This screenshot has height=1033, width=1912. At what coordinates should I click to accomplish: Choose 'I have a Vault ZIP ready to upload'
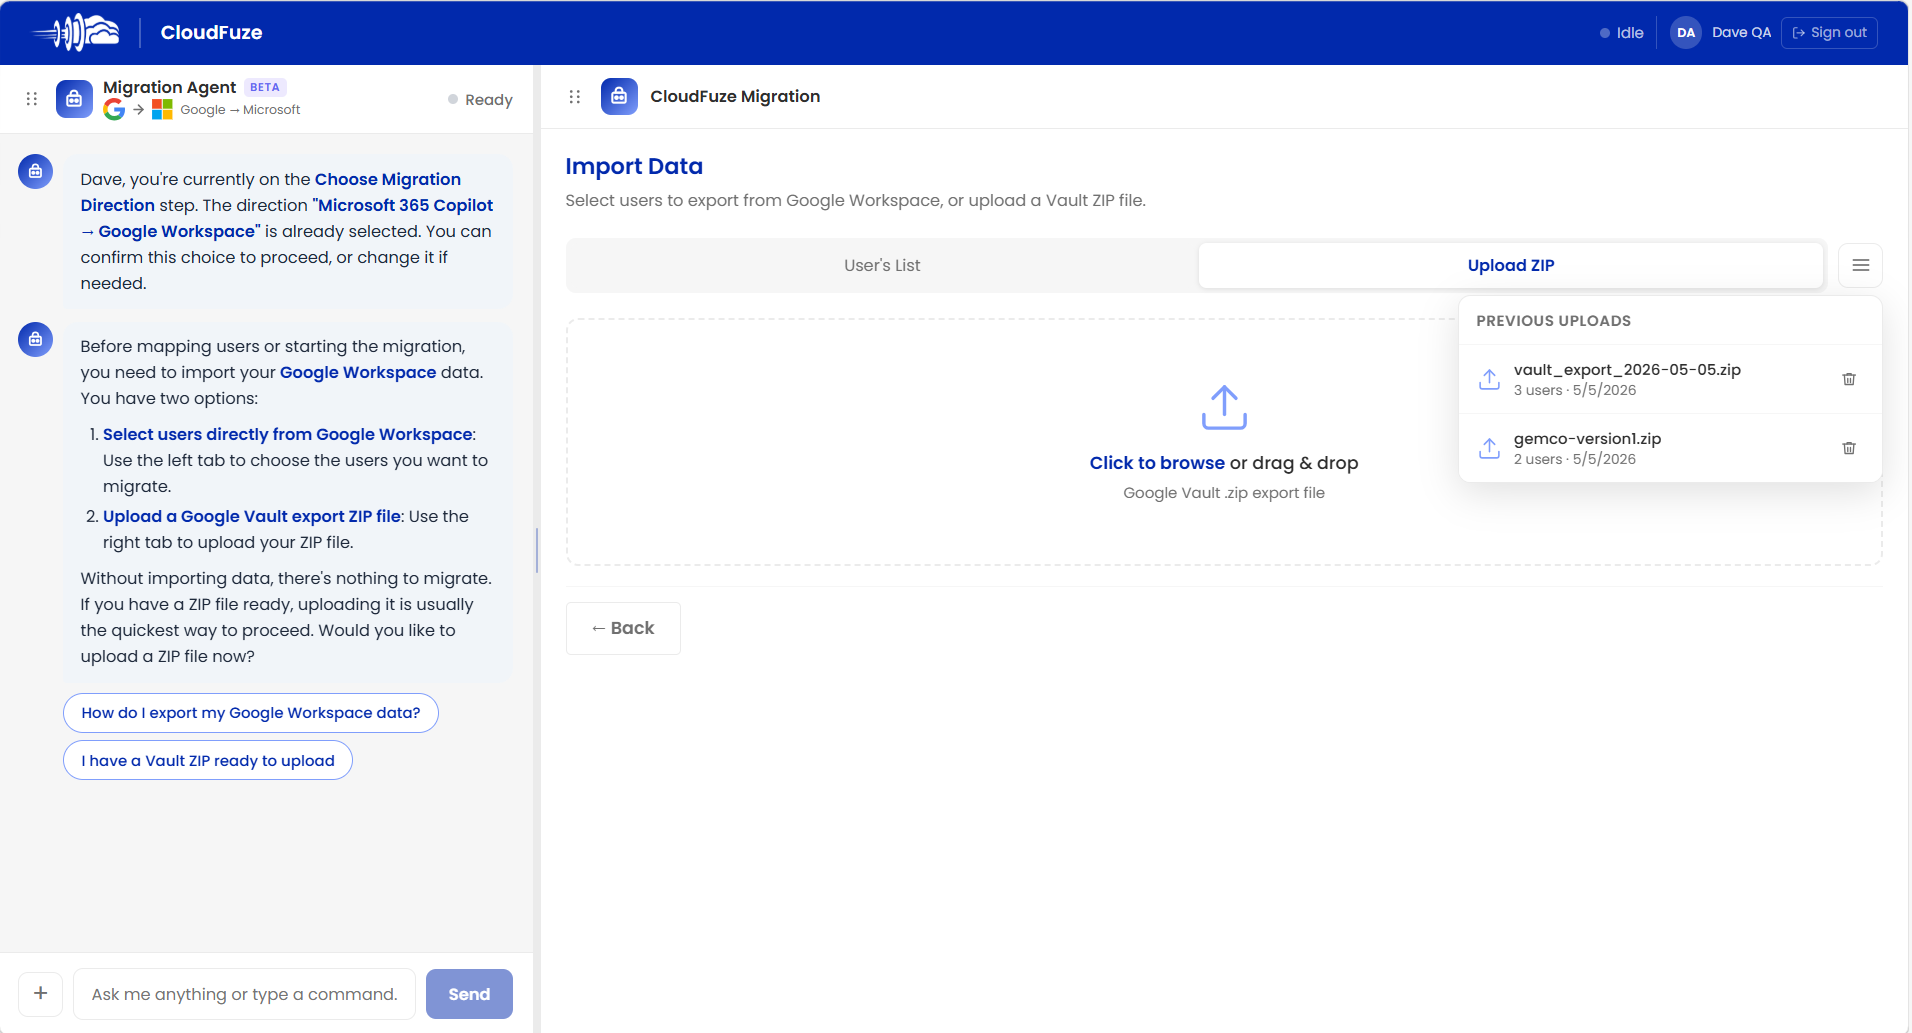(208, 761)
